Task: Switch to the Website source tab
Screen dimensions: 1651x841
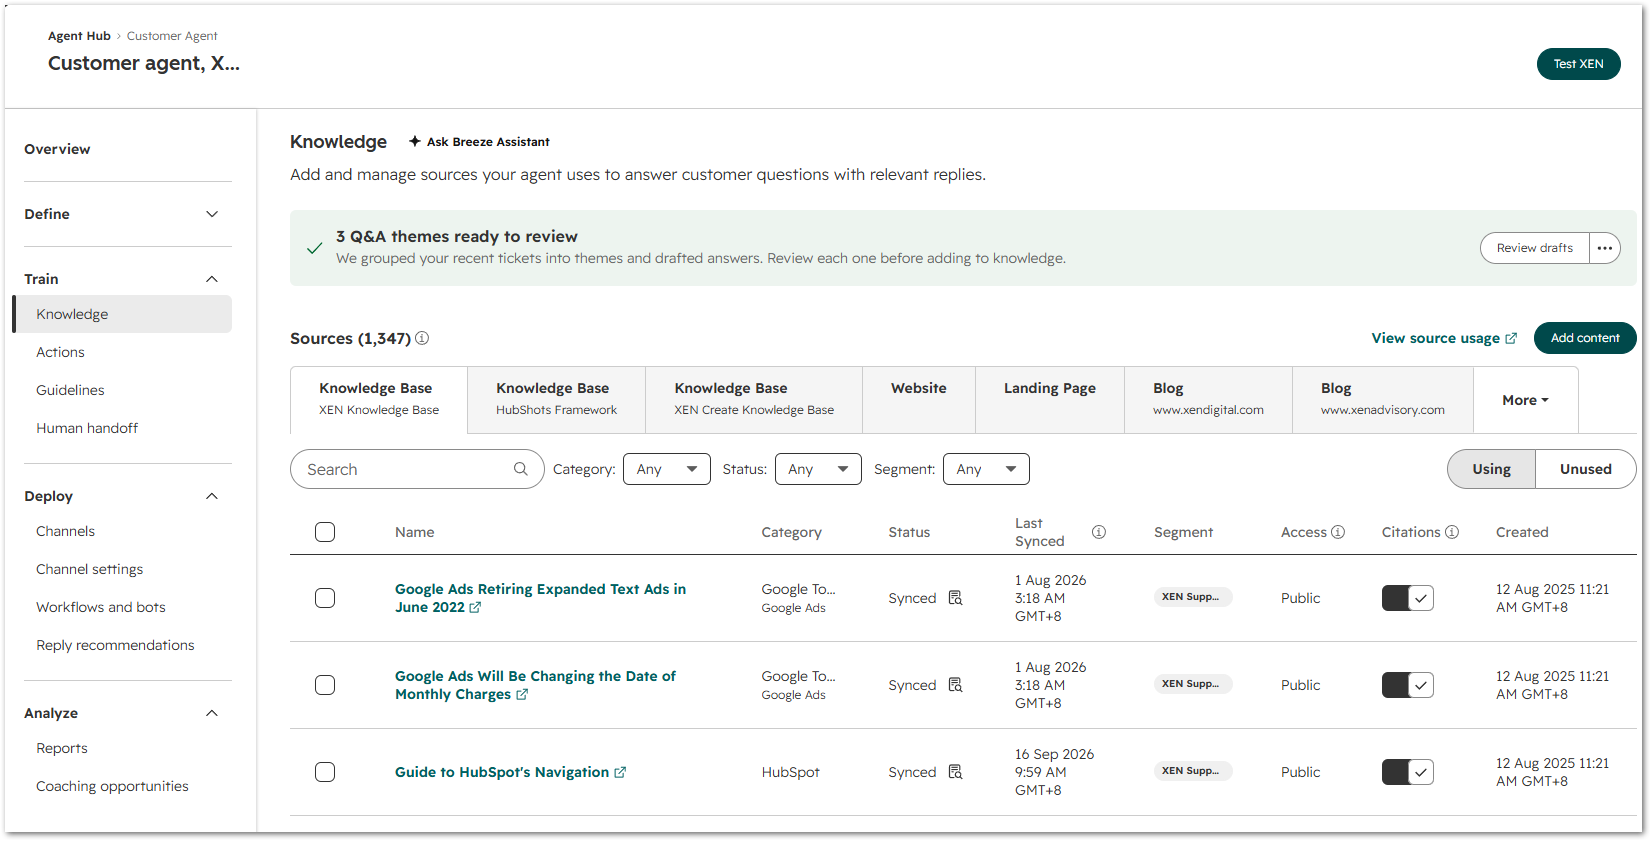Action: pos(919,400)
